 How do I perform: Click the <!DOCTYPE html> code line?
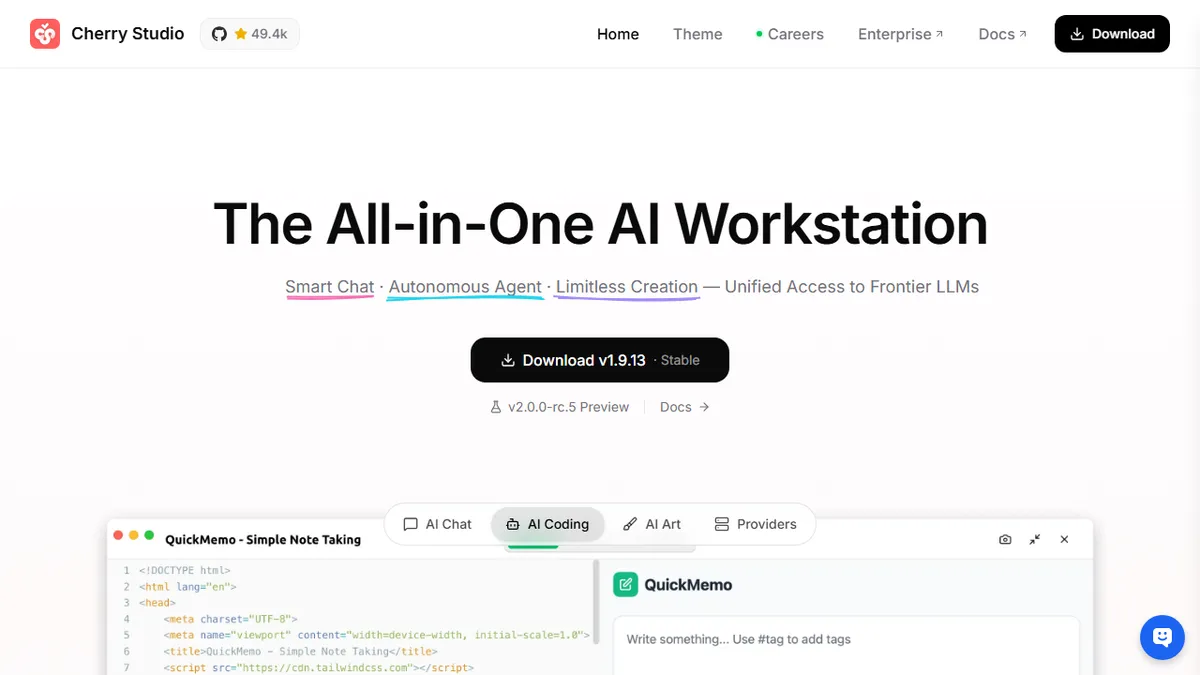point(185,571)
